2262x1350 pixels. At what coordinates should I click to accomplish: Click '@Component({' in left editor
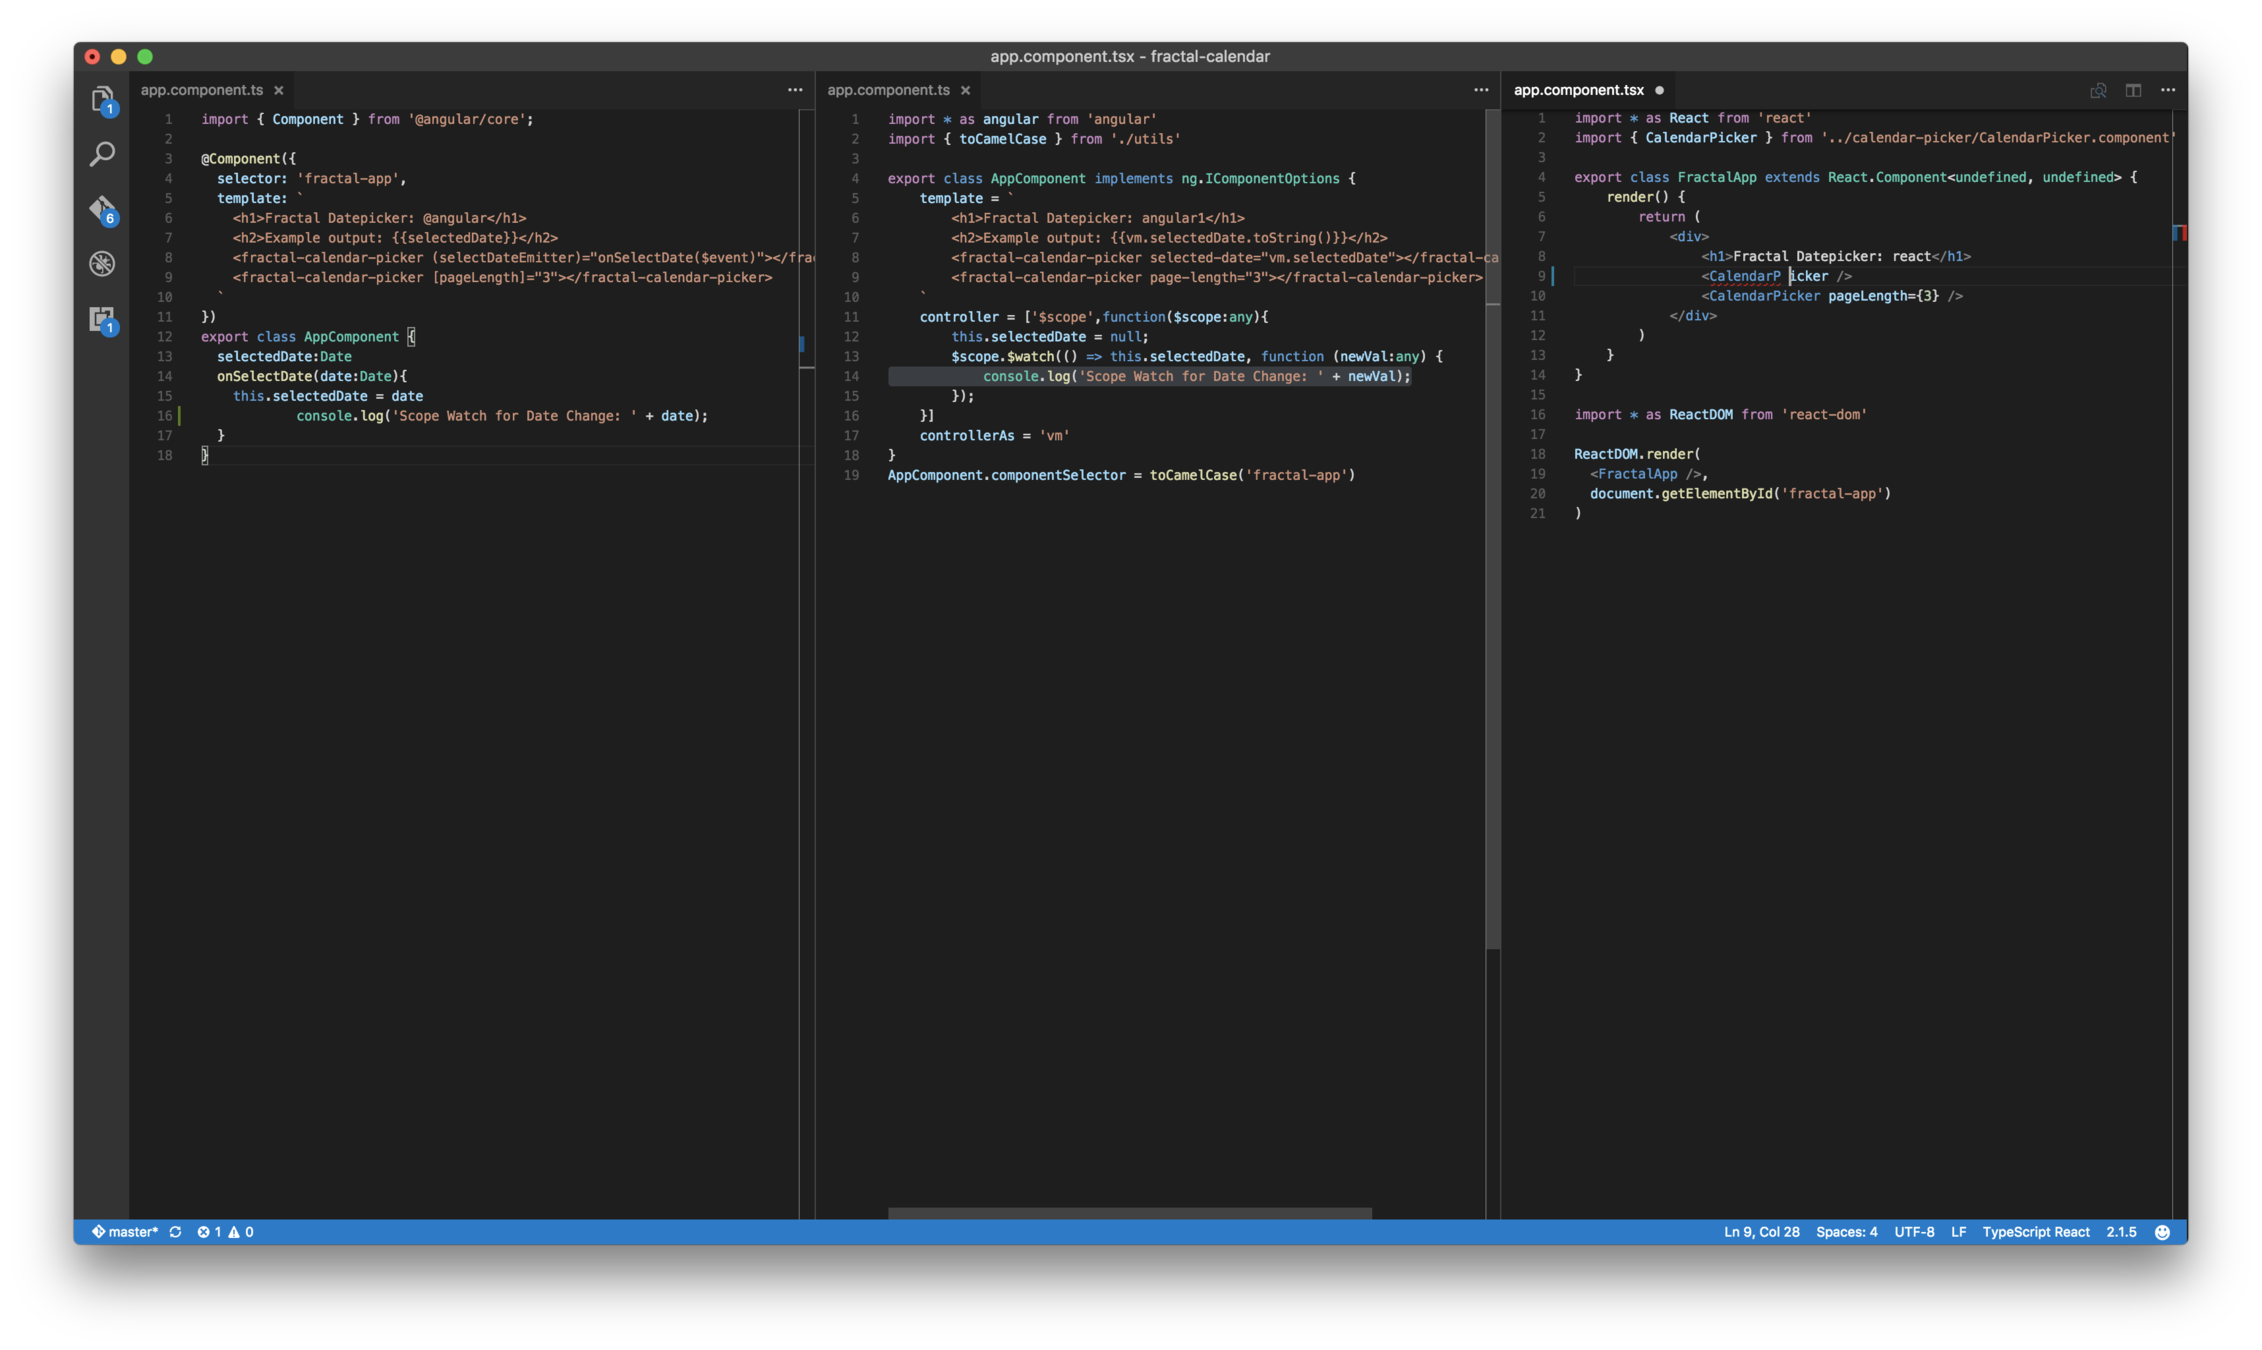(x=248, y=158)
